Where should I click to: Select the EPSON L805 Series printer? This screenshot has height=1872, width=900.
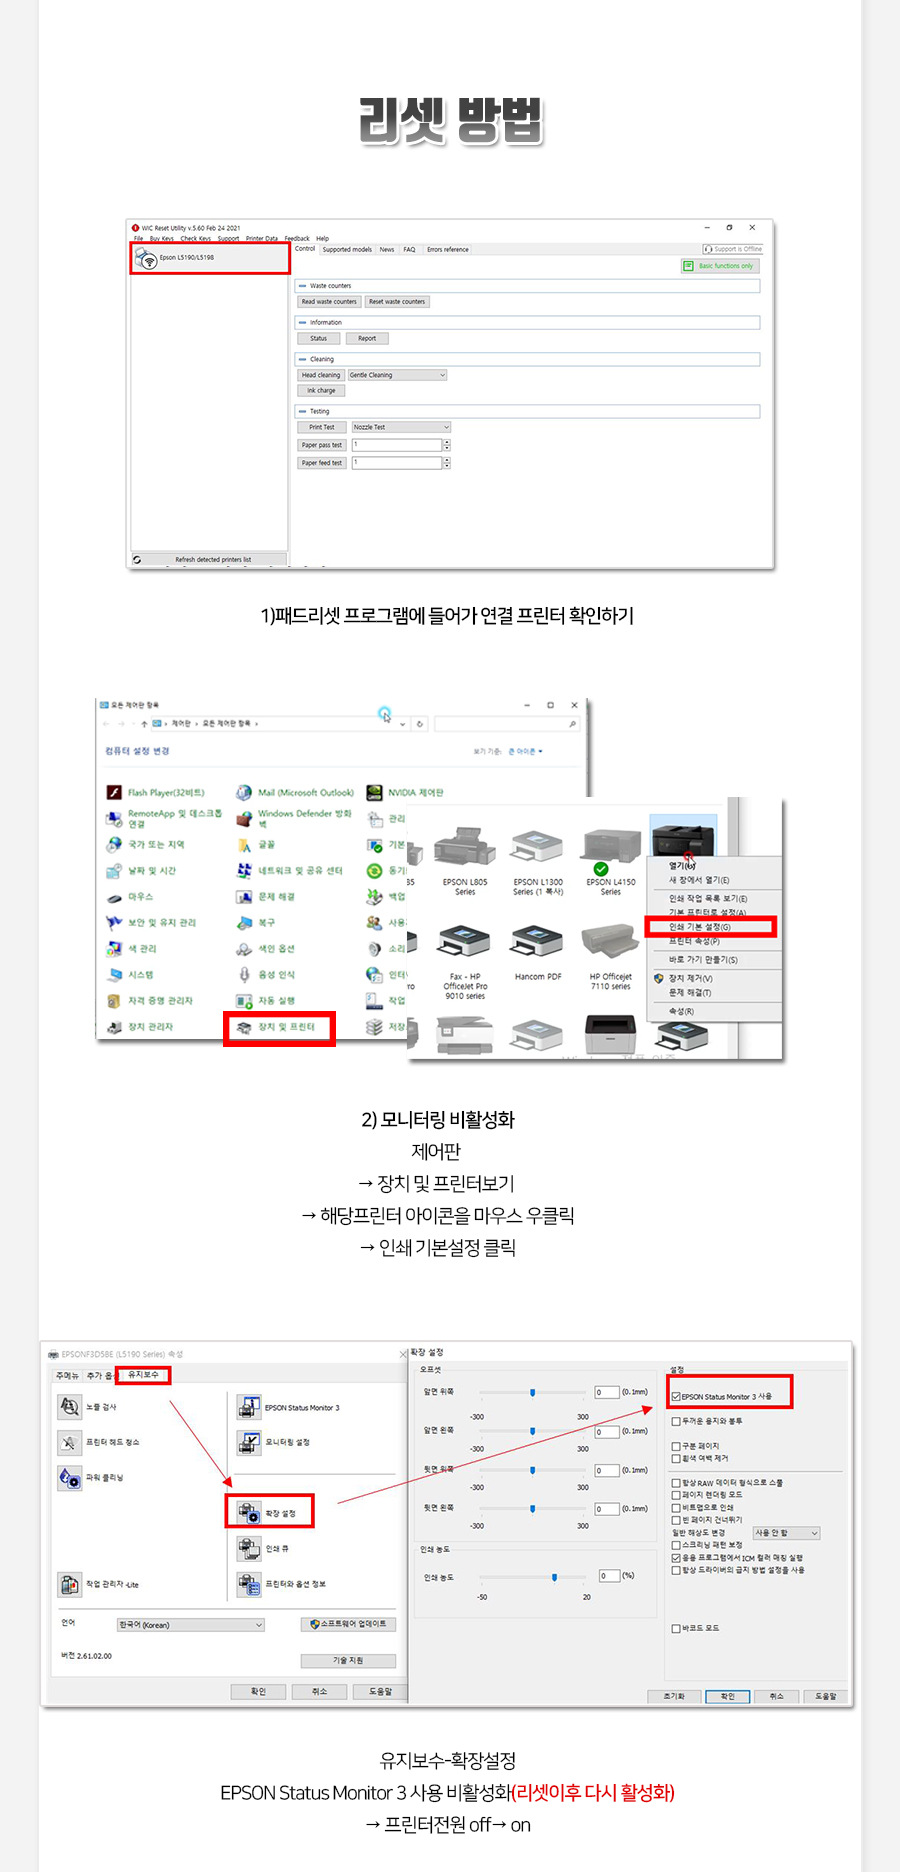pos(465,860)
